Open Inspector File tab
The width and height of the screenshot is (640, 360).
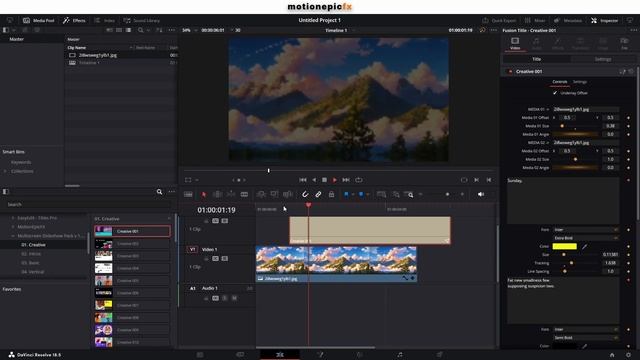(624, 44)
